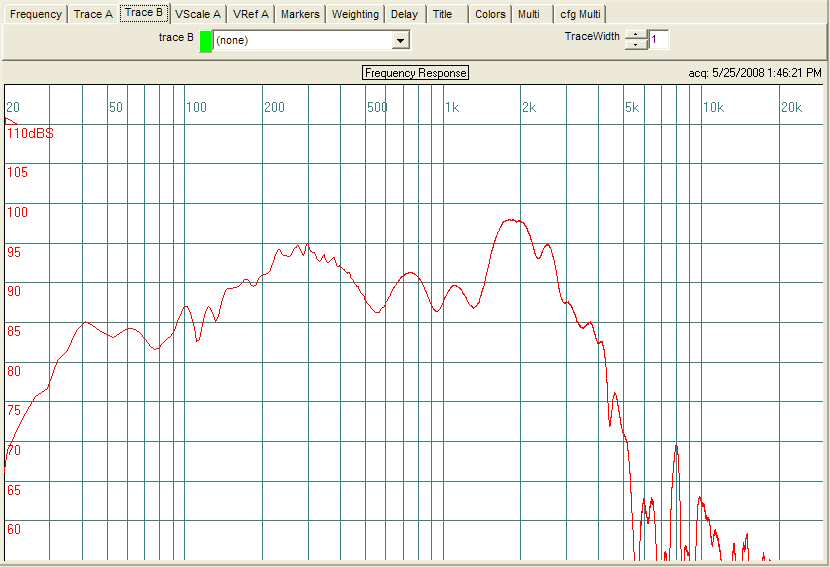Select the Trace B tab
This screenshot has height=567, width=830.
click(144, 13)
